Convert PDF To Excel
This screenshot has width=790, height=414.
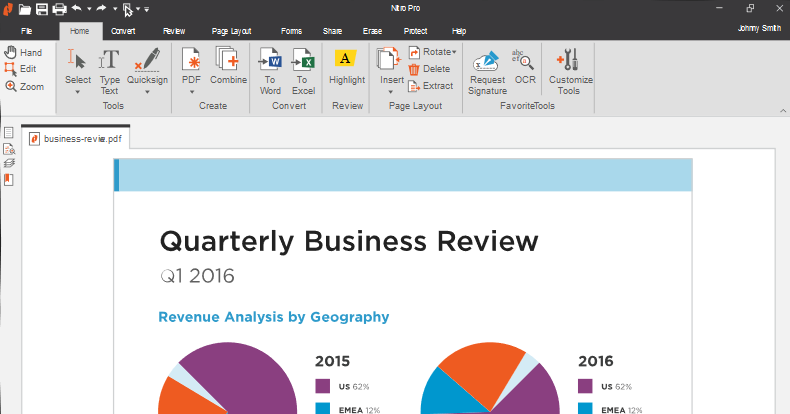(x=303, y=72)
